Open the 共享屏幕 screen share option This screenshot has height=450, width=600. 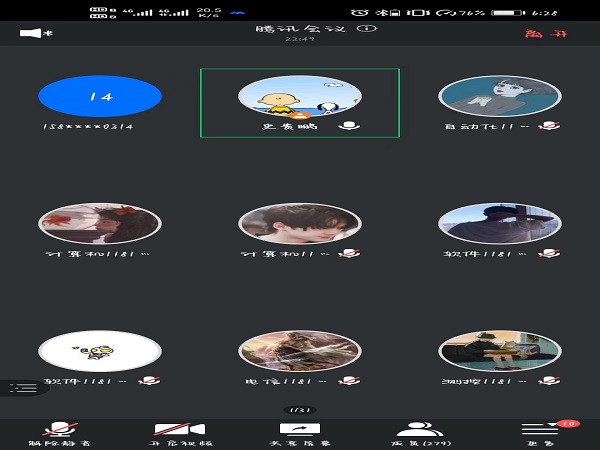pyautogui.click(x=300, y=430)
